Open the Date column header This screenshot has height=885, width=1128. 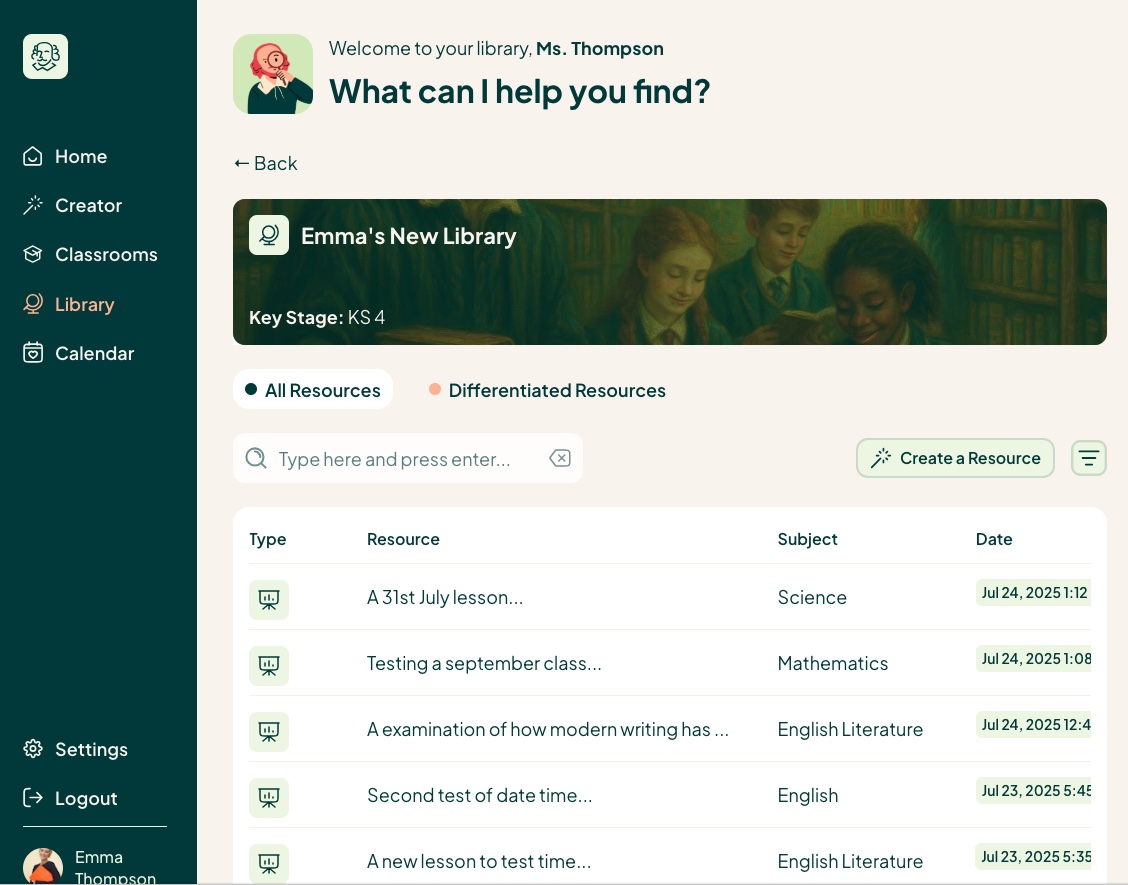click(994, 539)
